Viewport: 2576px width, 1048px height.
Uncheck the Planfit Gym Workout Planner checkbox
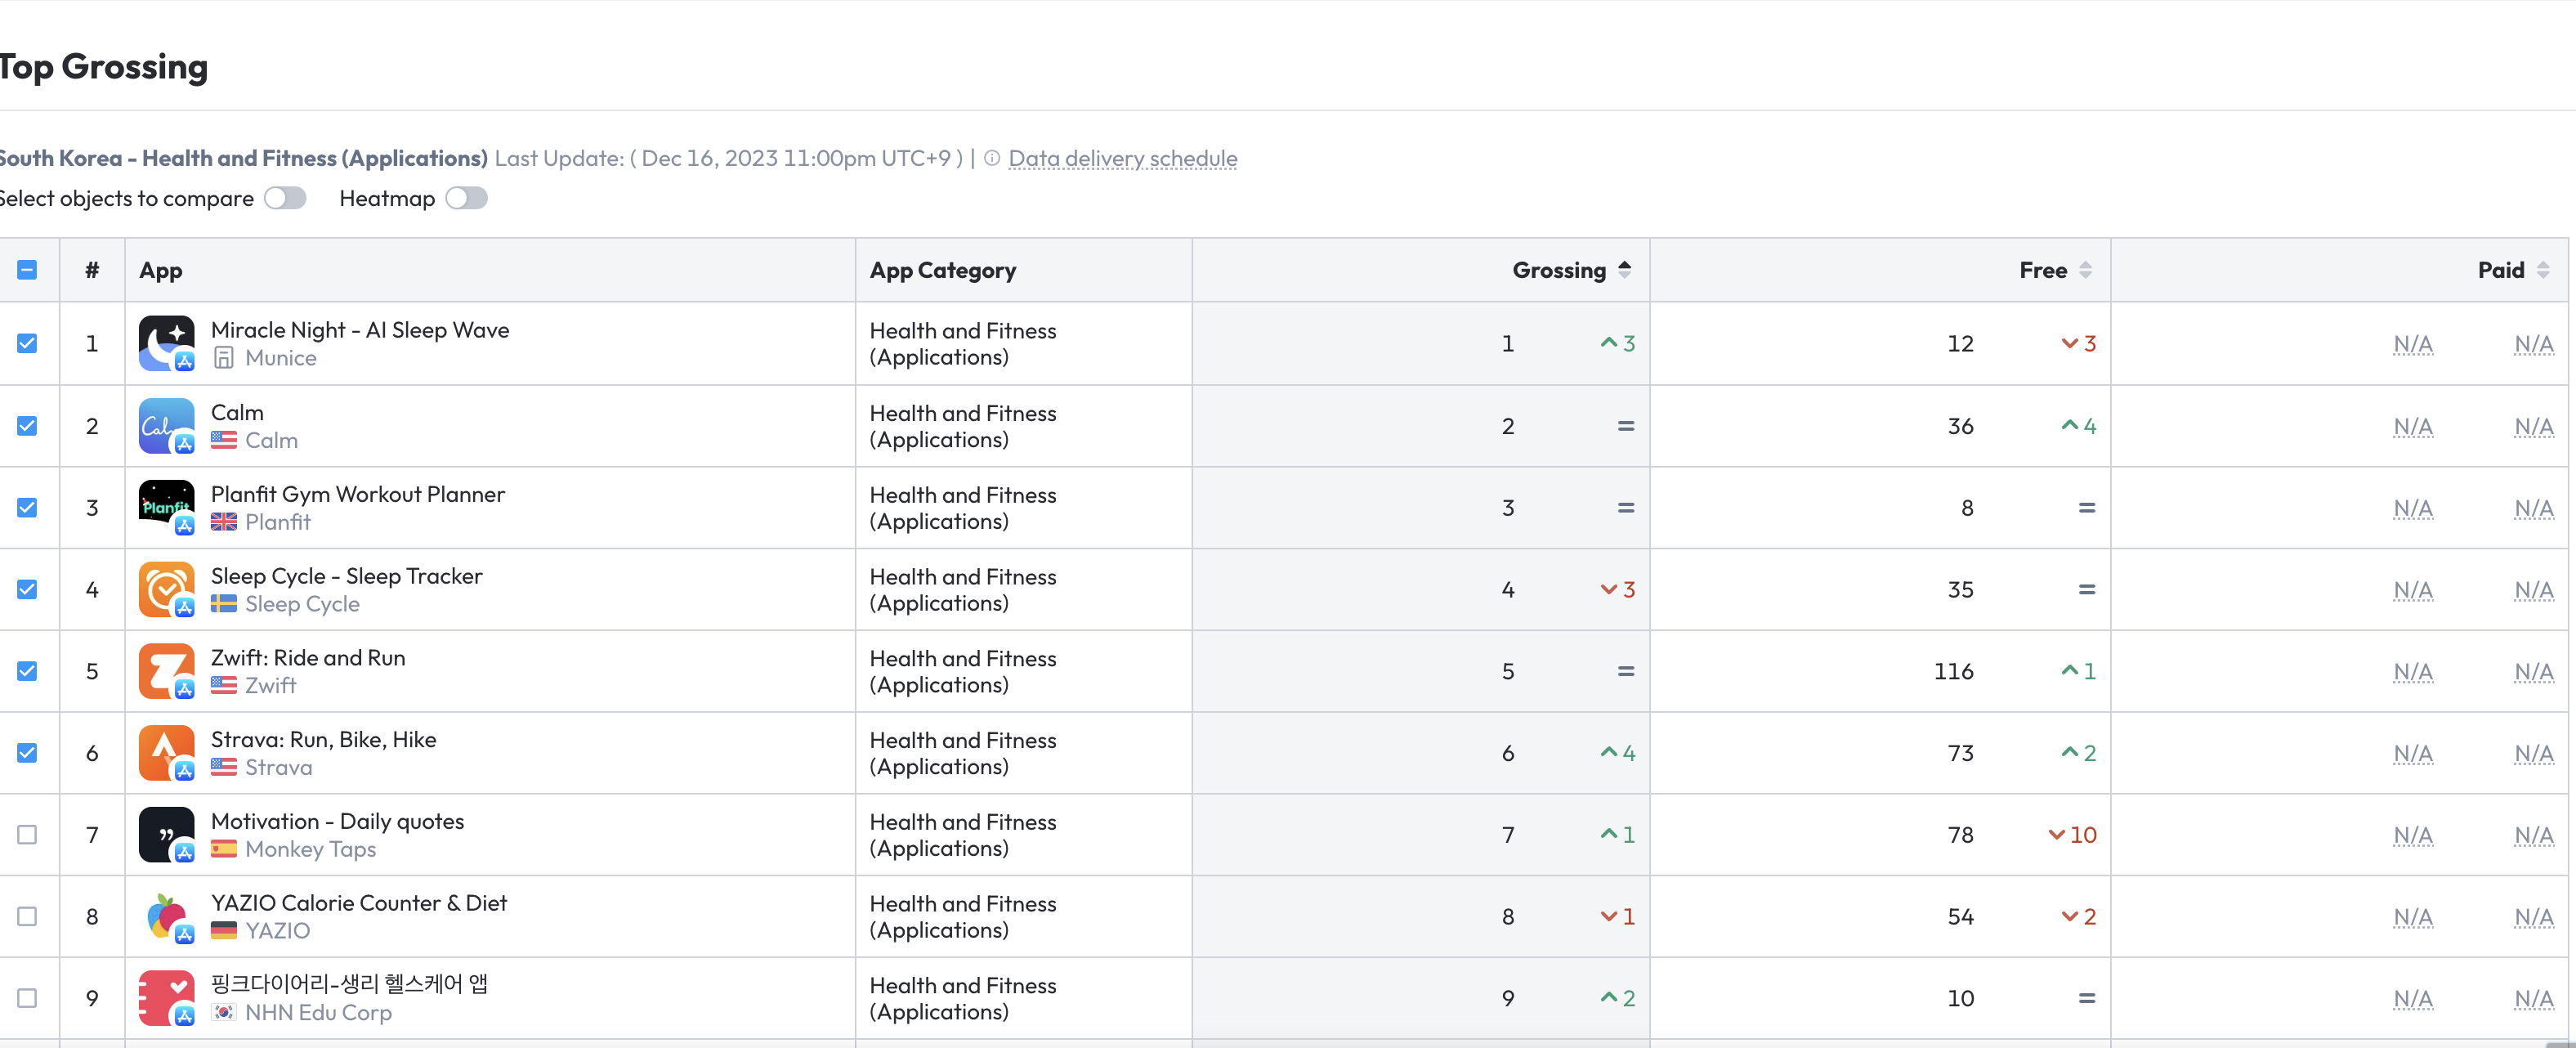click(27, 508)
